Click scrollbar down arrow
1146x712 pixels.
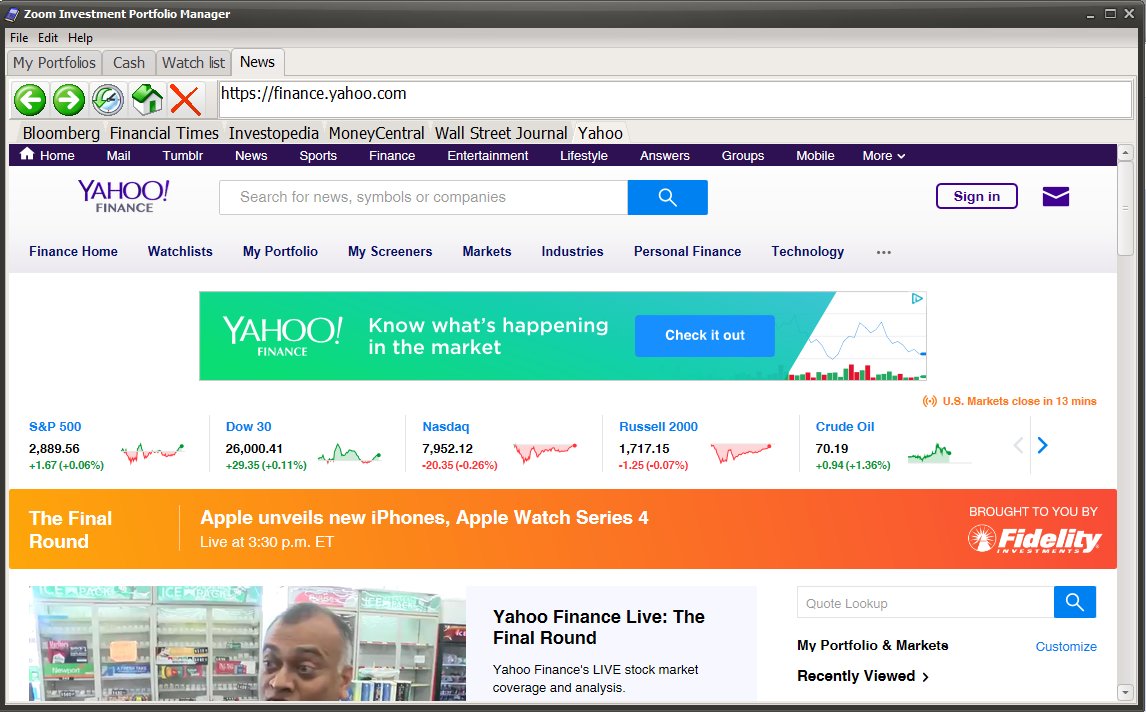pos(1126,692)
